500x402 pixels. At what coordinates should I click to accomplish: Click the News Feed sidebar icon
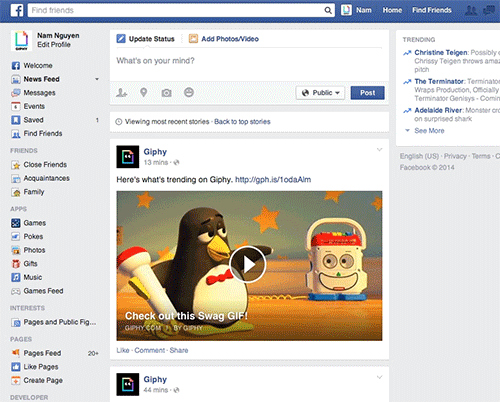click(x=16, y=79)
